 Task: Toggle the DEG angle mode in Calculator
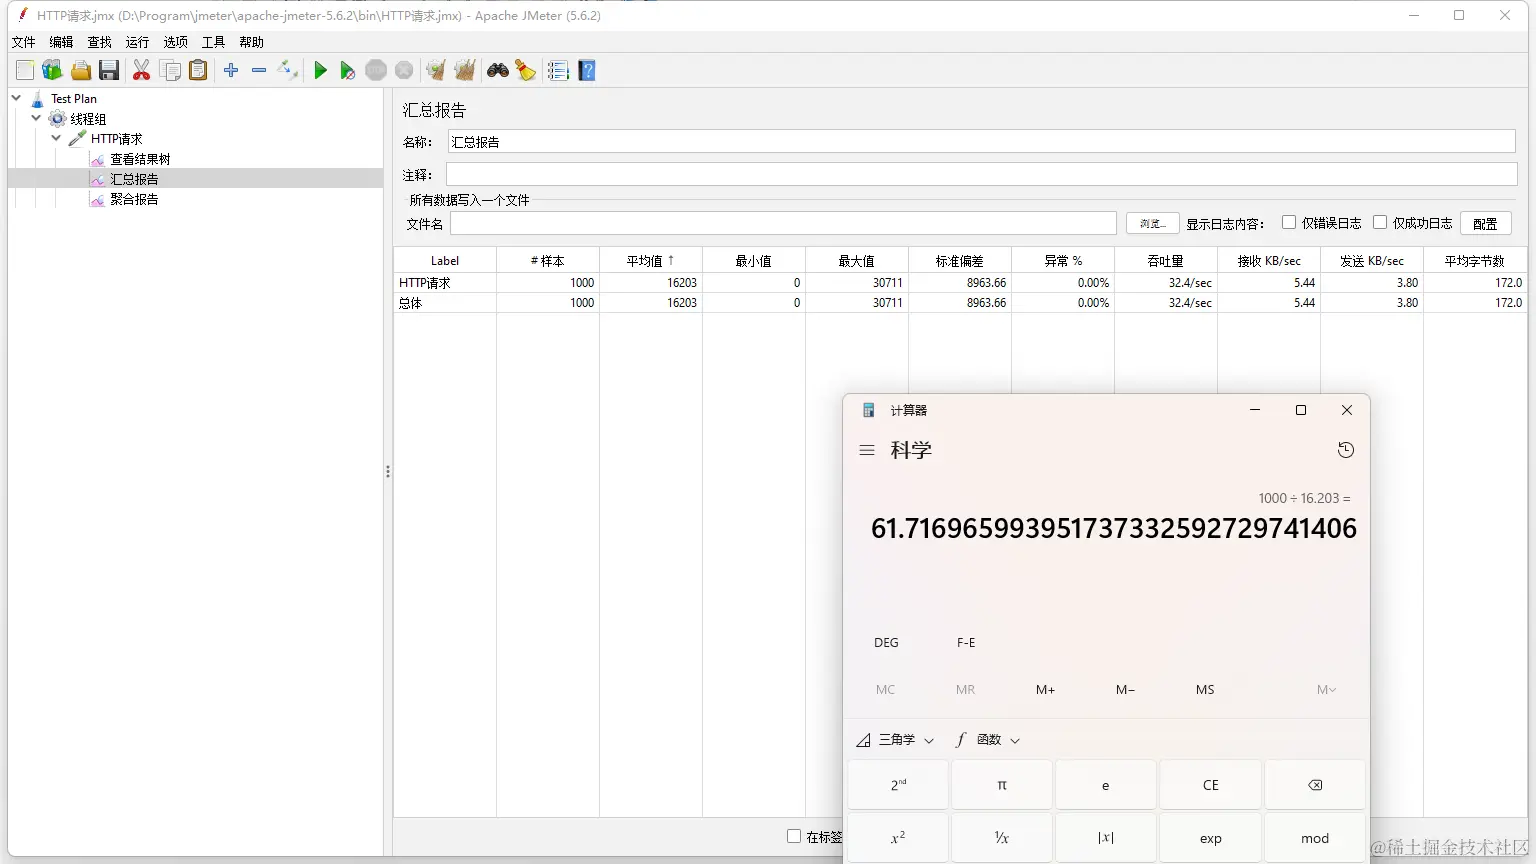pyautogui.click(x=886, y=643)
